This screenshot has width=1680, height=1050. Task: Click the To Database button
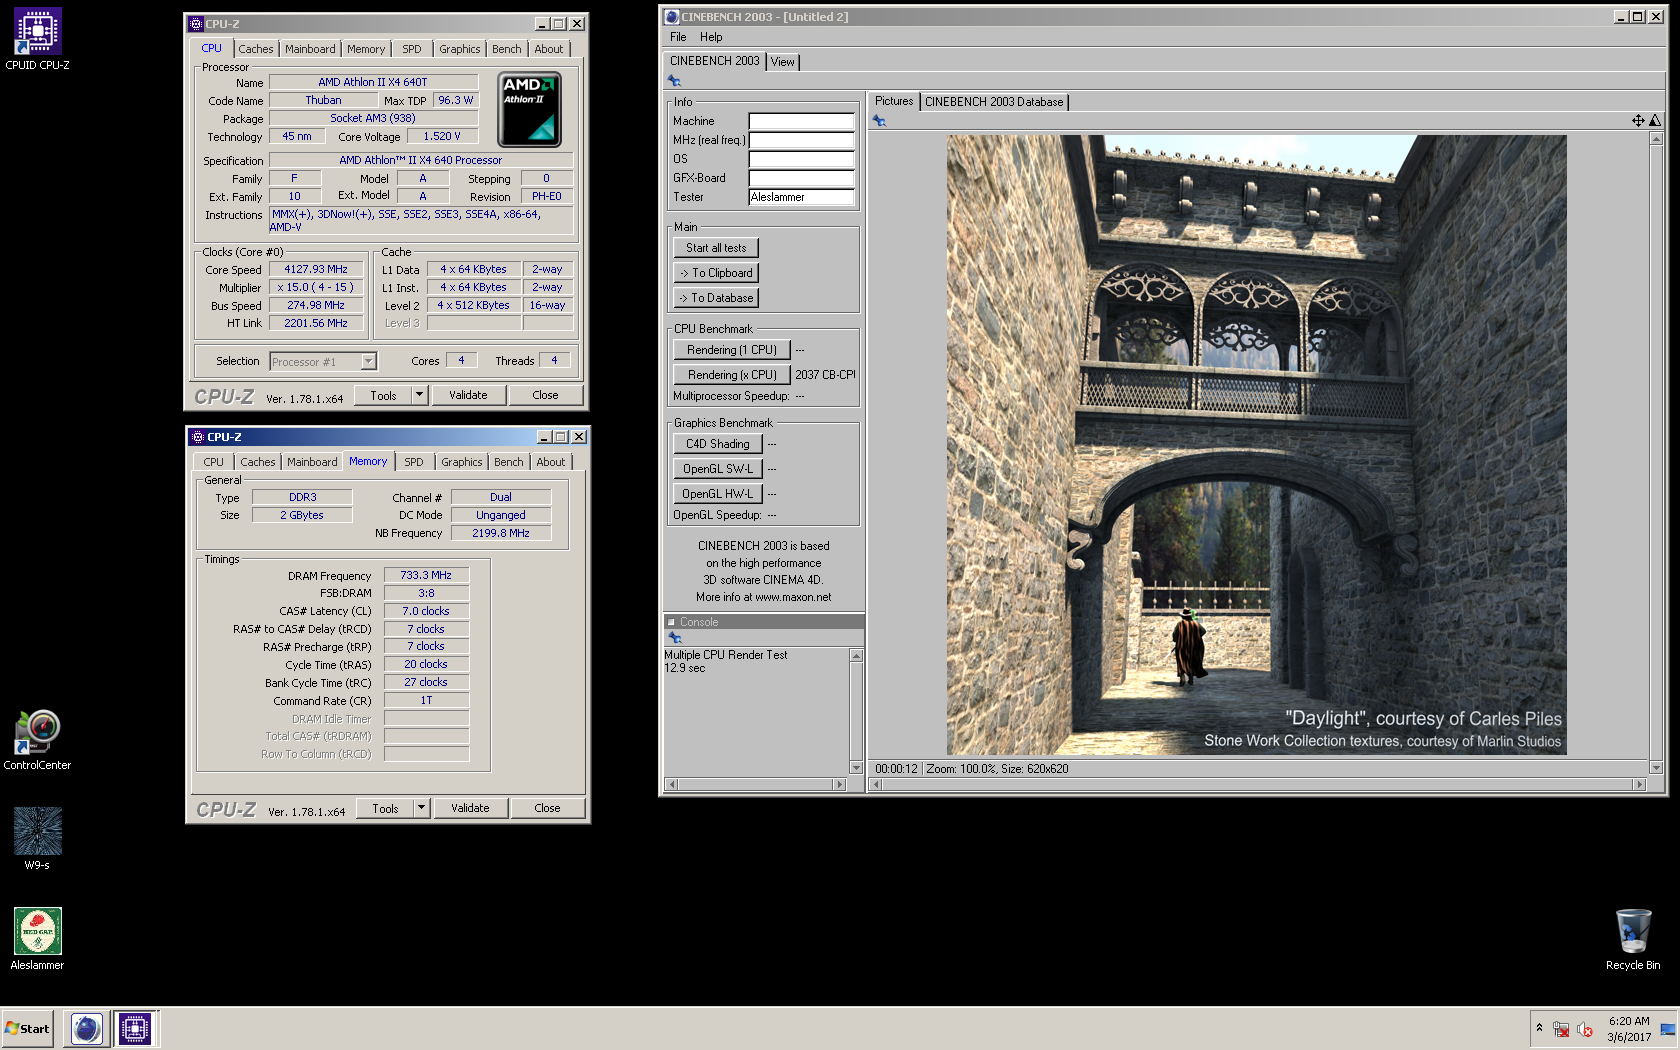(716, 298)
